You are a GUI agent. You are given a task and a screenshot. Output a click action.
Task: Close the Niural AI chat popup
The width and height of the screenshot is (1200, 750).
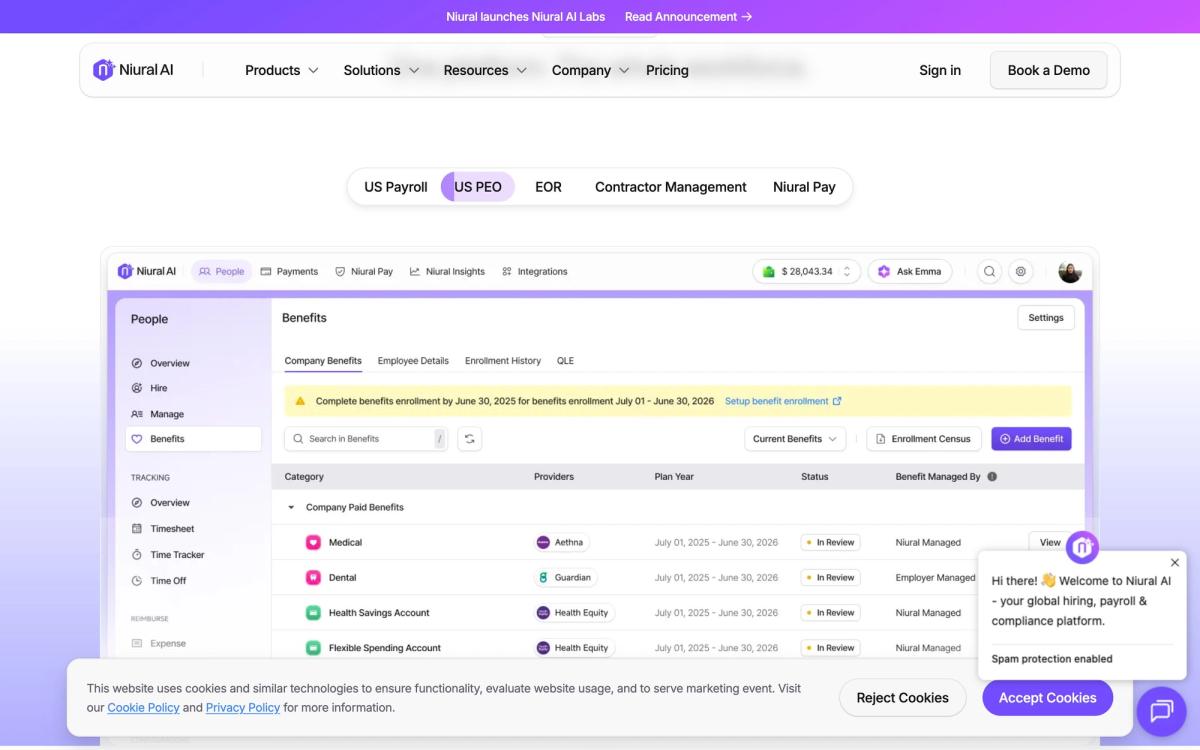tap(1174, 563)
